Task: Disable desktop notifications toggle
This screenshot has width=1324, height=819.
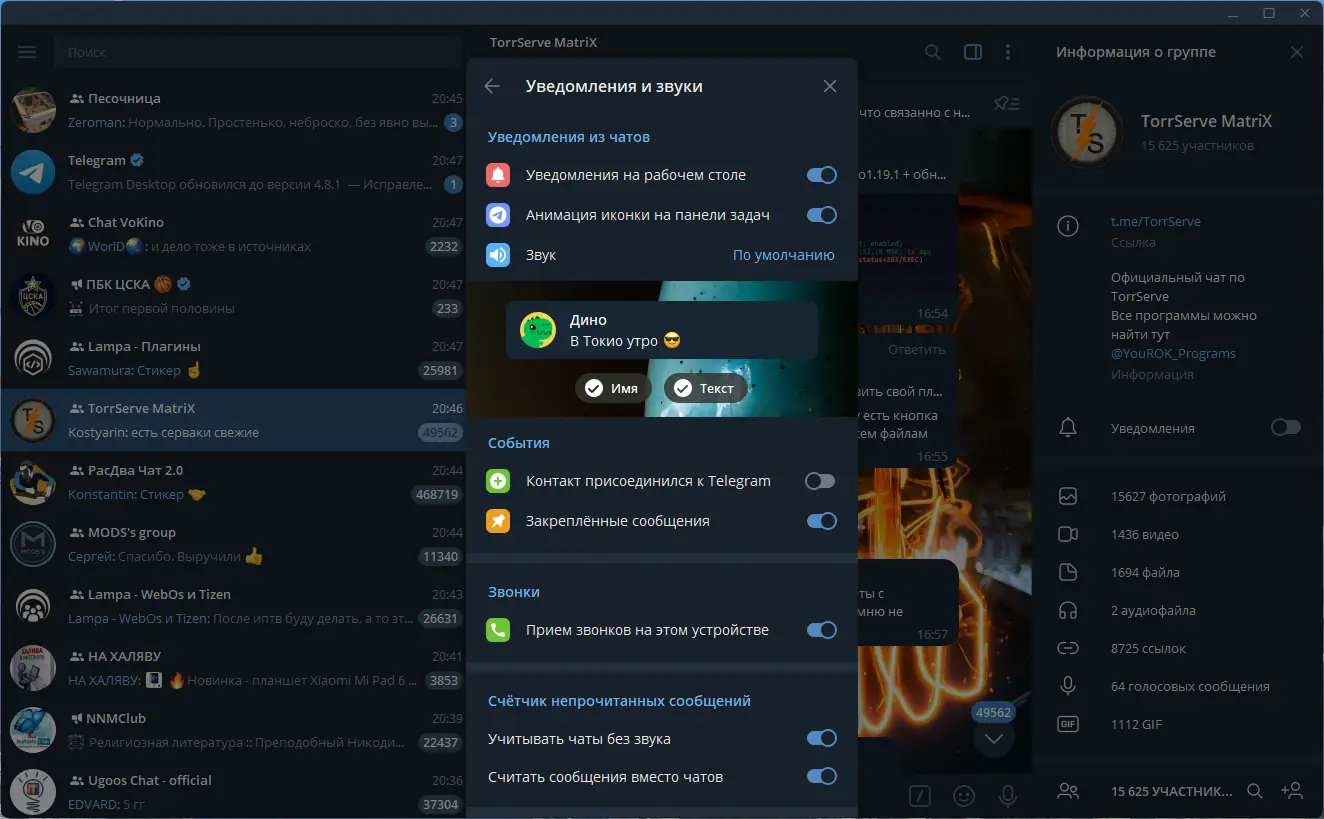Action: 822,175
